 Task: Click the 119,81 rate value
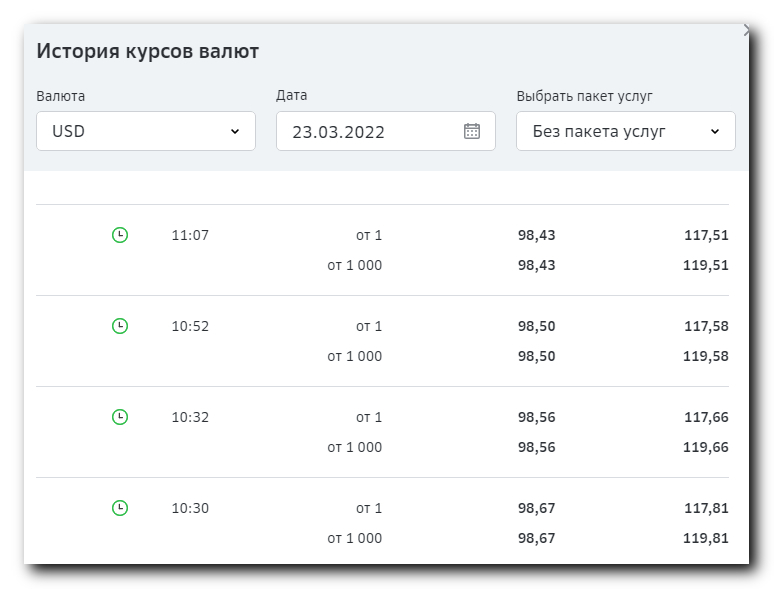click(x=706, y=538)
